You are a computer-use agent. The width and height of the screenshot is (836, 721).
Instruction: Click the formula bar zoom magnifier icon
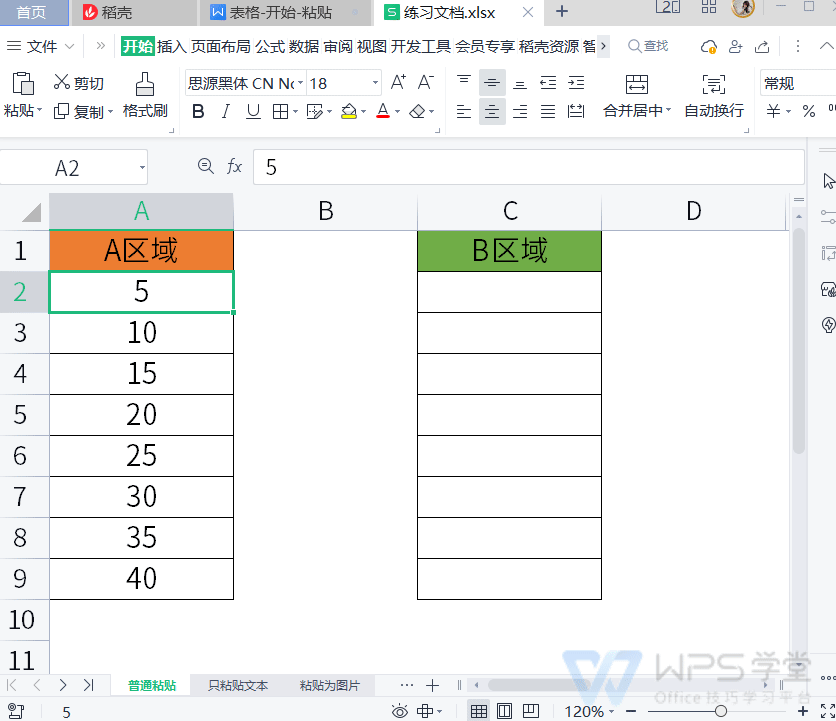pos(206,166)
